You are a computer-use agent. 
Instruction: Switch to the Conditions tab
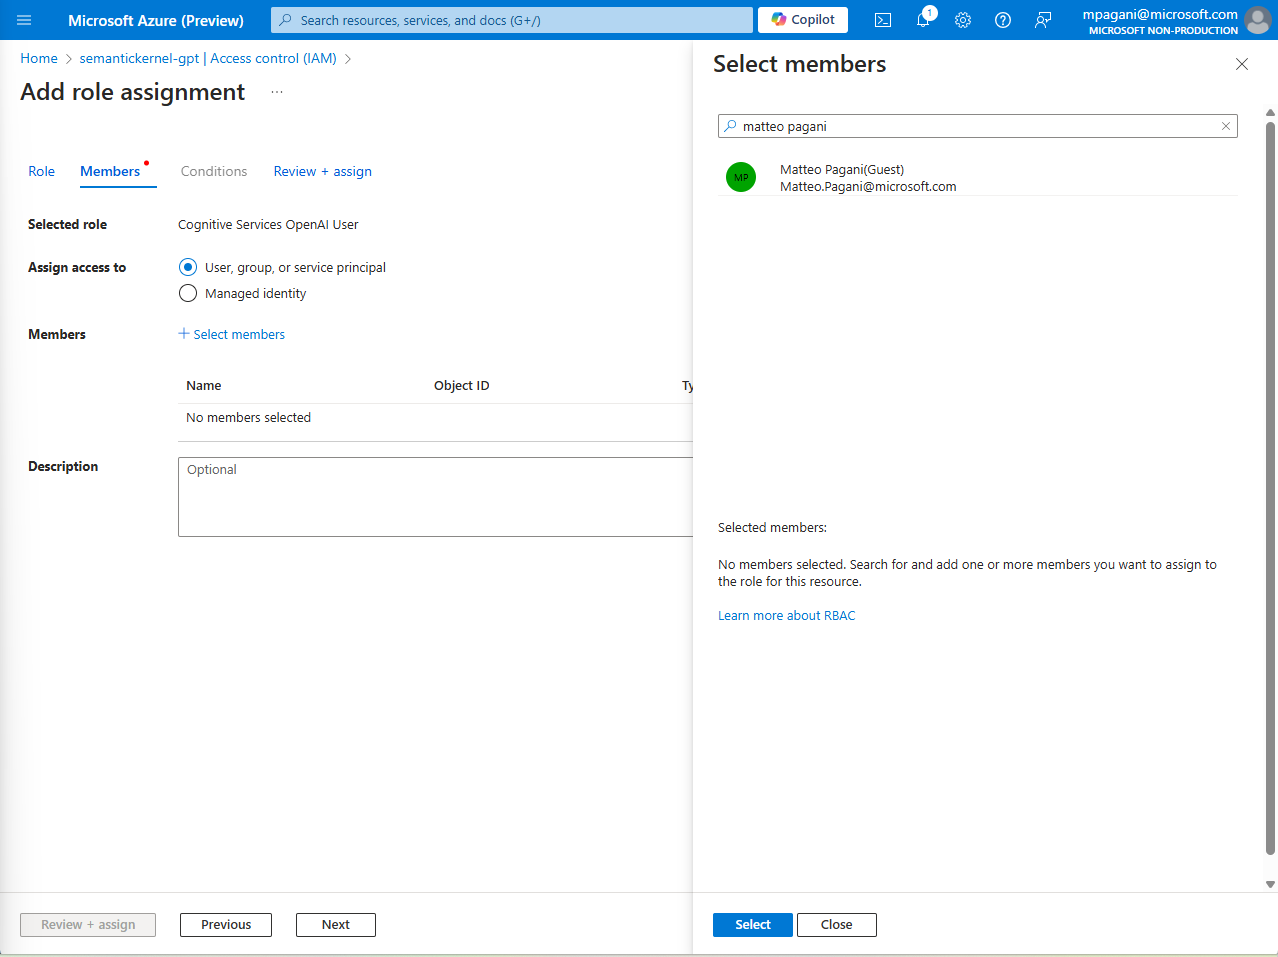(x=214, y=171)
